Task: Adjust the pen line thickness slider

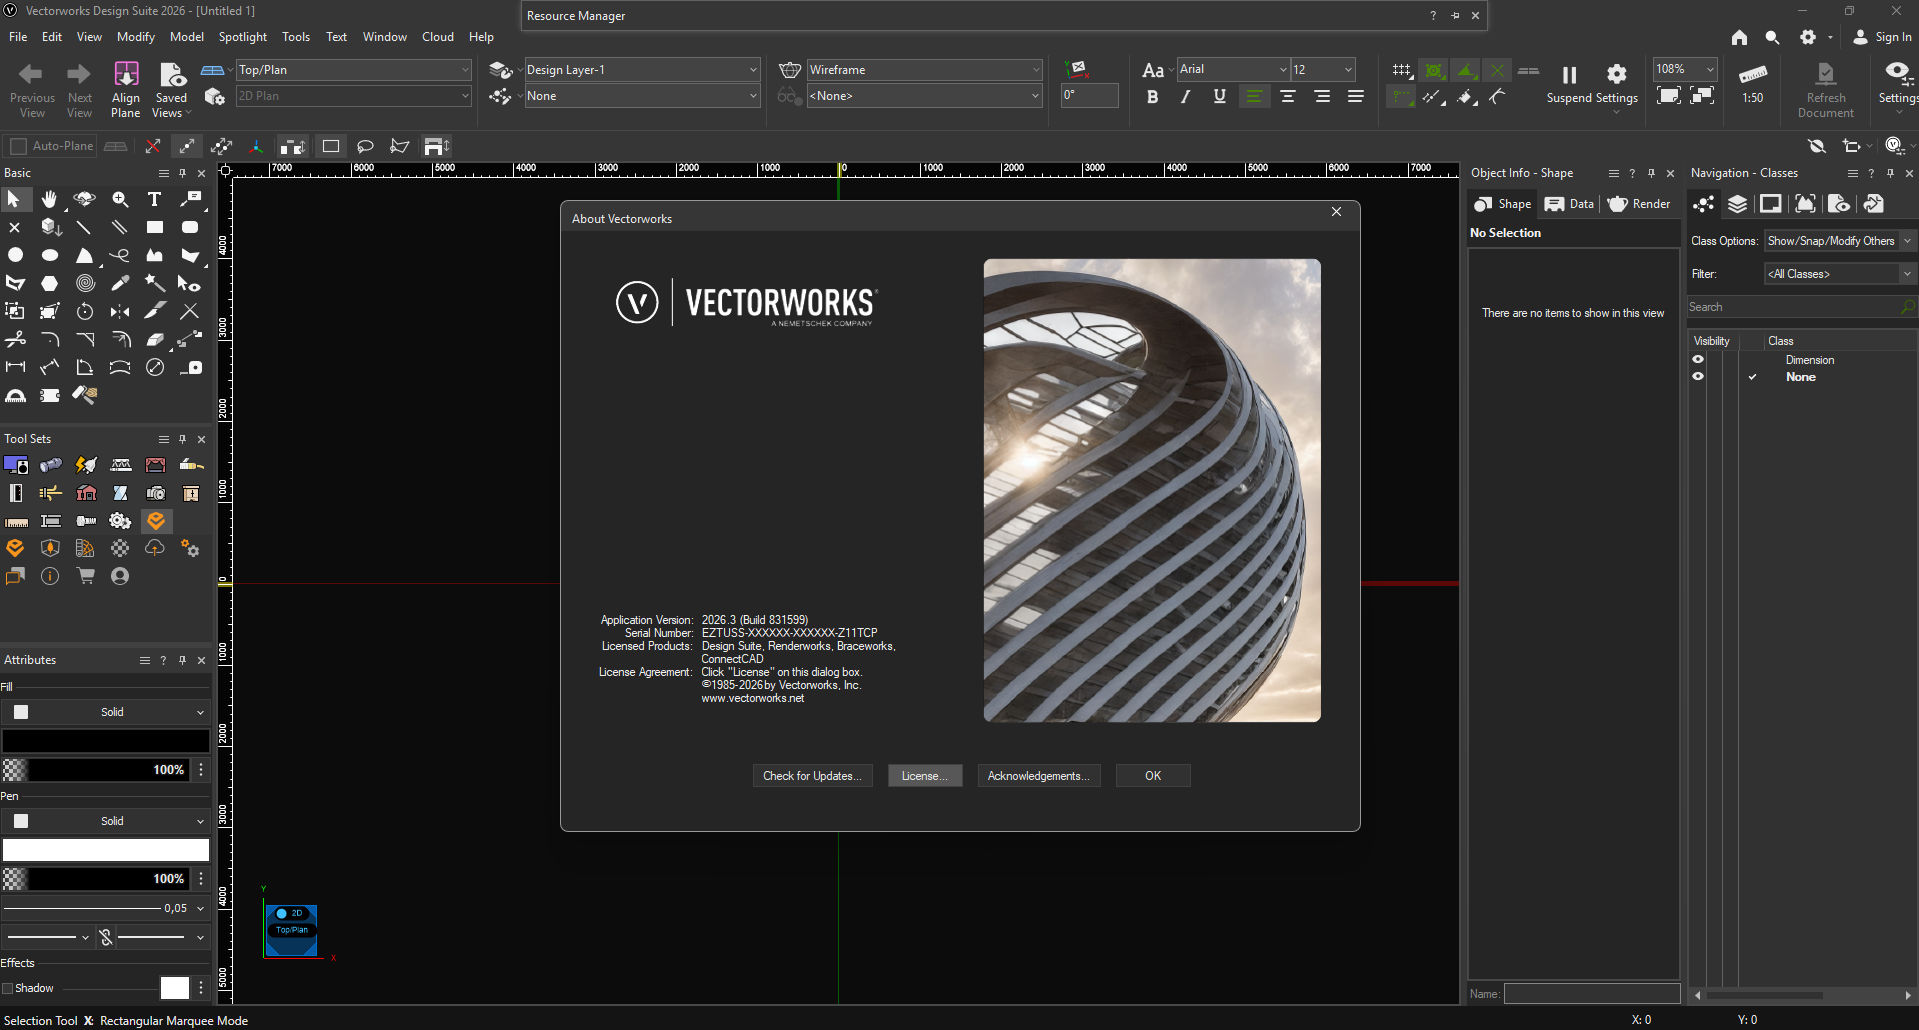Action: [x=81, y=908]
